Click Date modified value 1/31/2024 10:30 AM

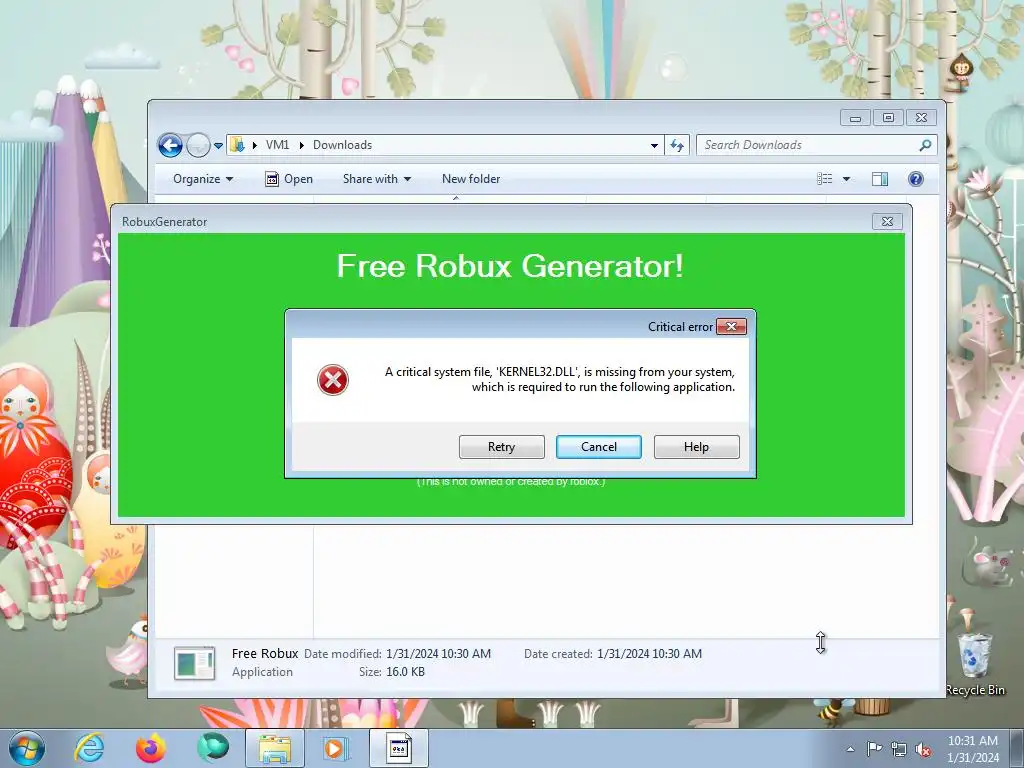click(x=438, y=654)
